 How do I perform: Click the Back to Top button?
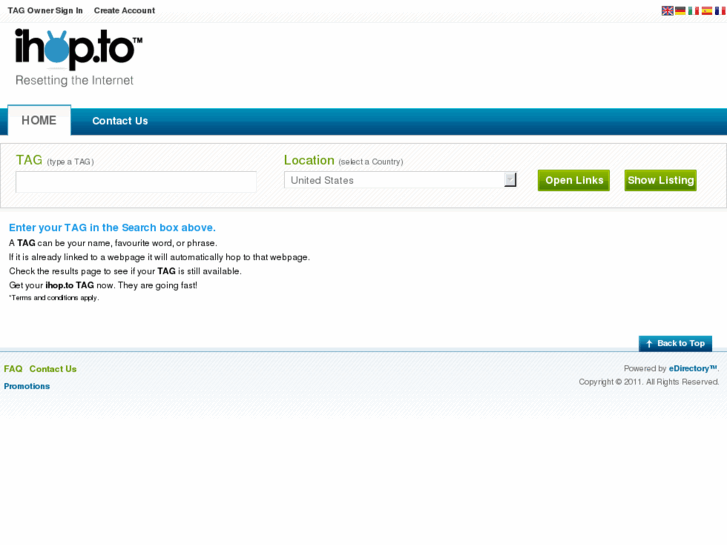675,343
